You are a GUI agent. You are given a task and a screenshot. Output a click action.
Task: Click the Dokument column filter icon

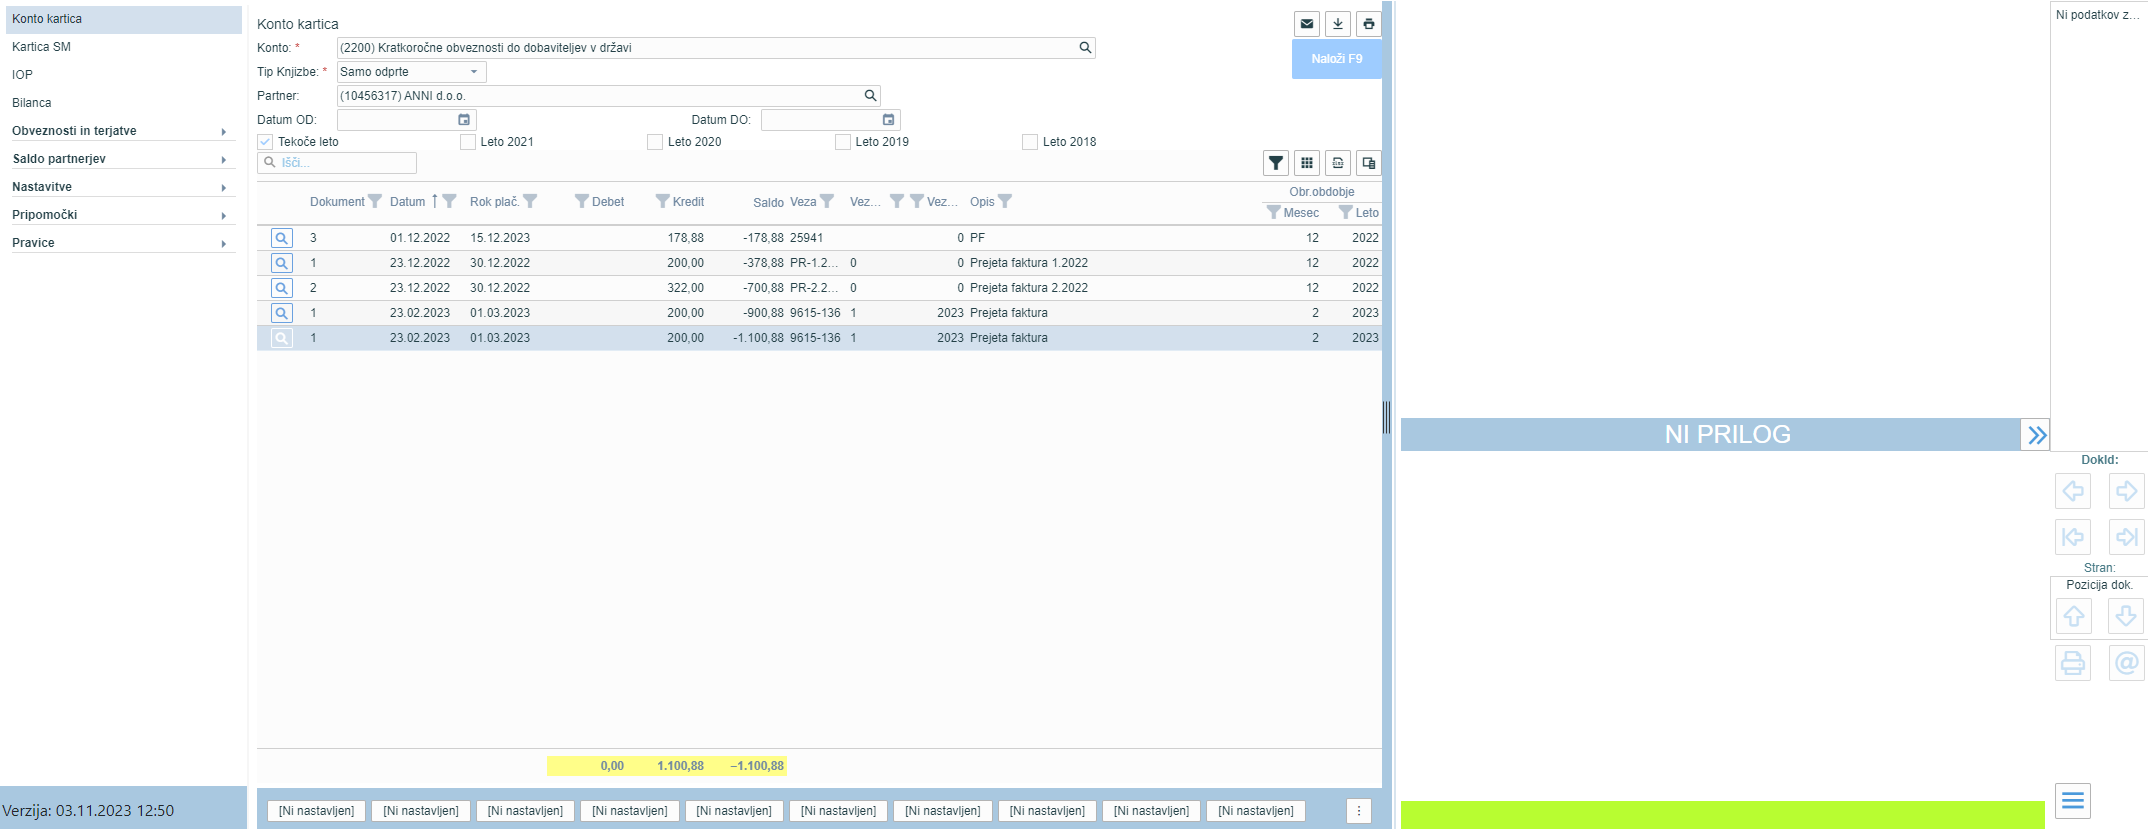[x=375, y=201]
